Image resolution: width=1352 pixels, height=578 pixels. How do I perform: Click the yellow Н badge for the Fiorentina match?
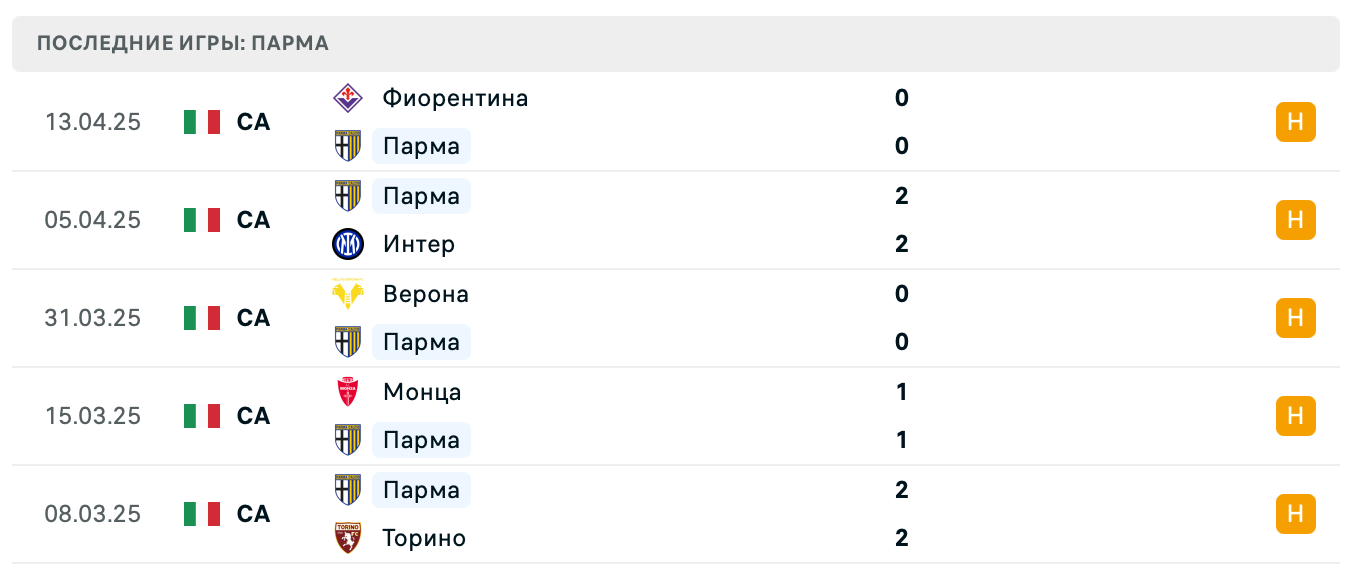click(1295, 122)
